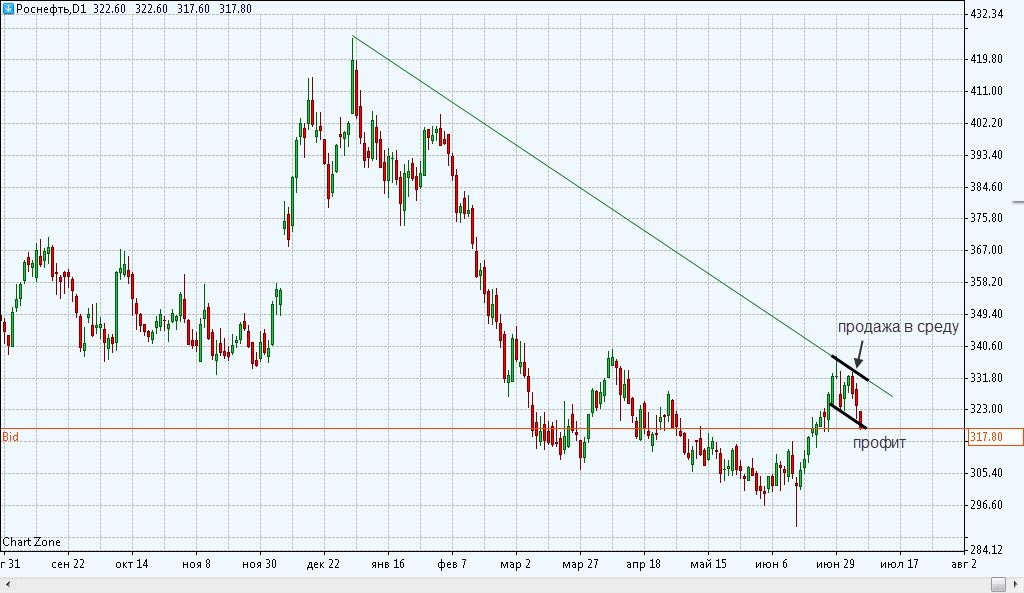Click the lower black channel line
This screenshot has height=593, width=1024.
pyautogui.click(x=846, y=415)
